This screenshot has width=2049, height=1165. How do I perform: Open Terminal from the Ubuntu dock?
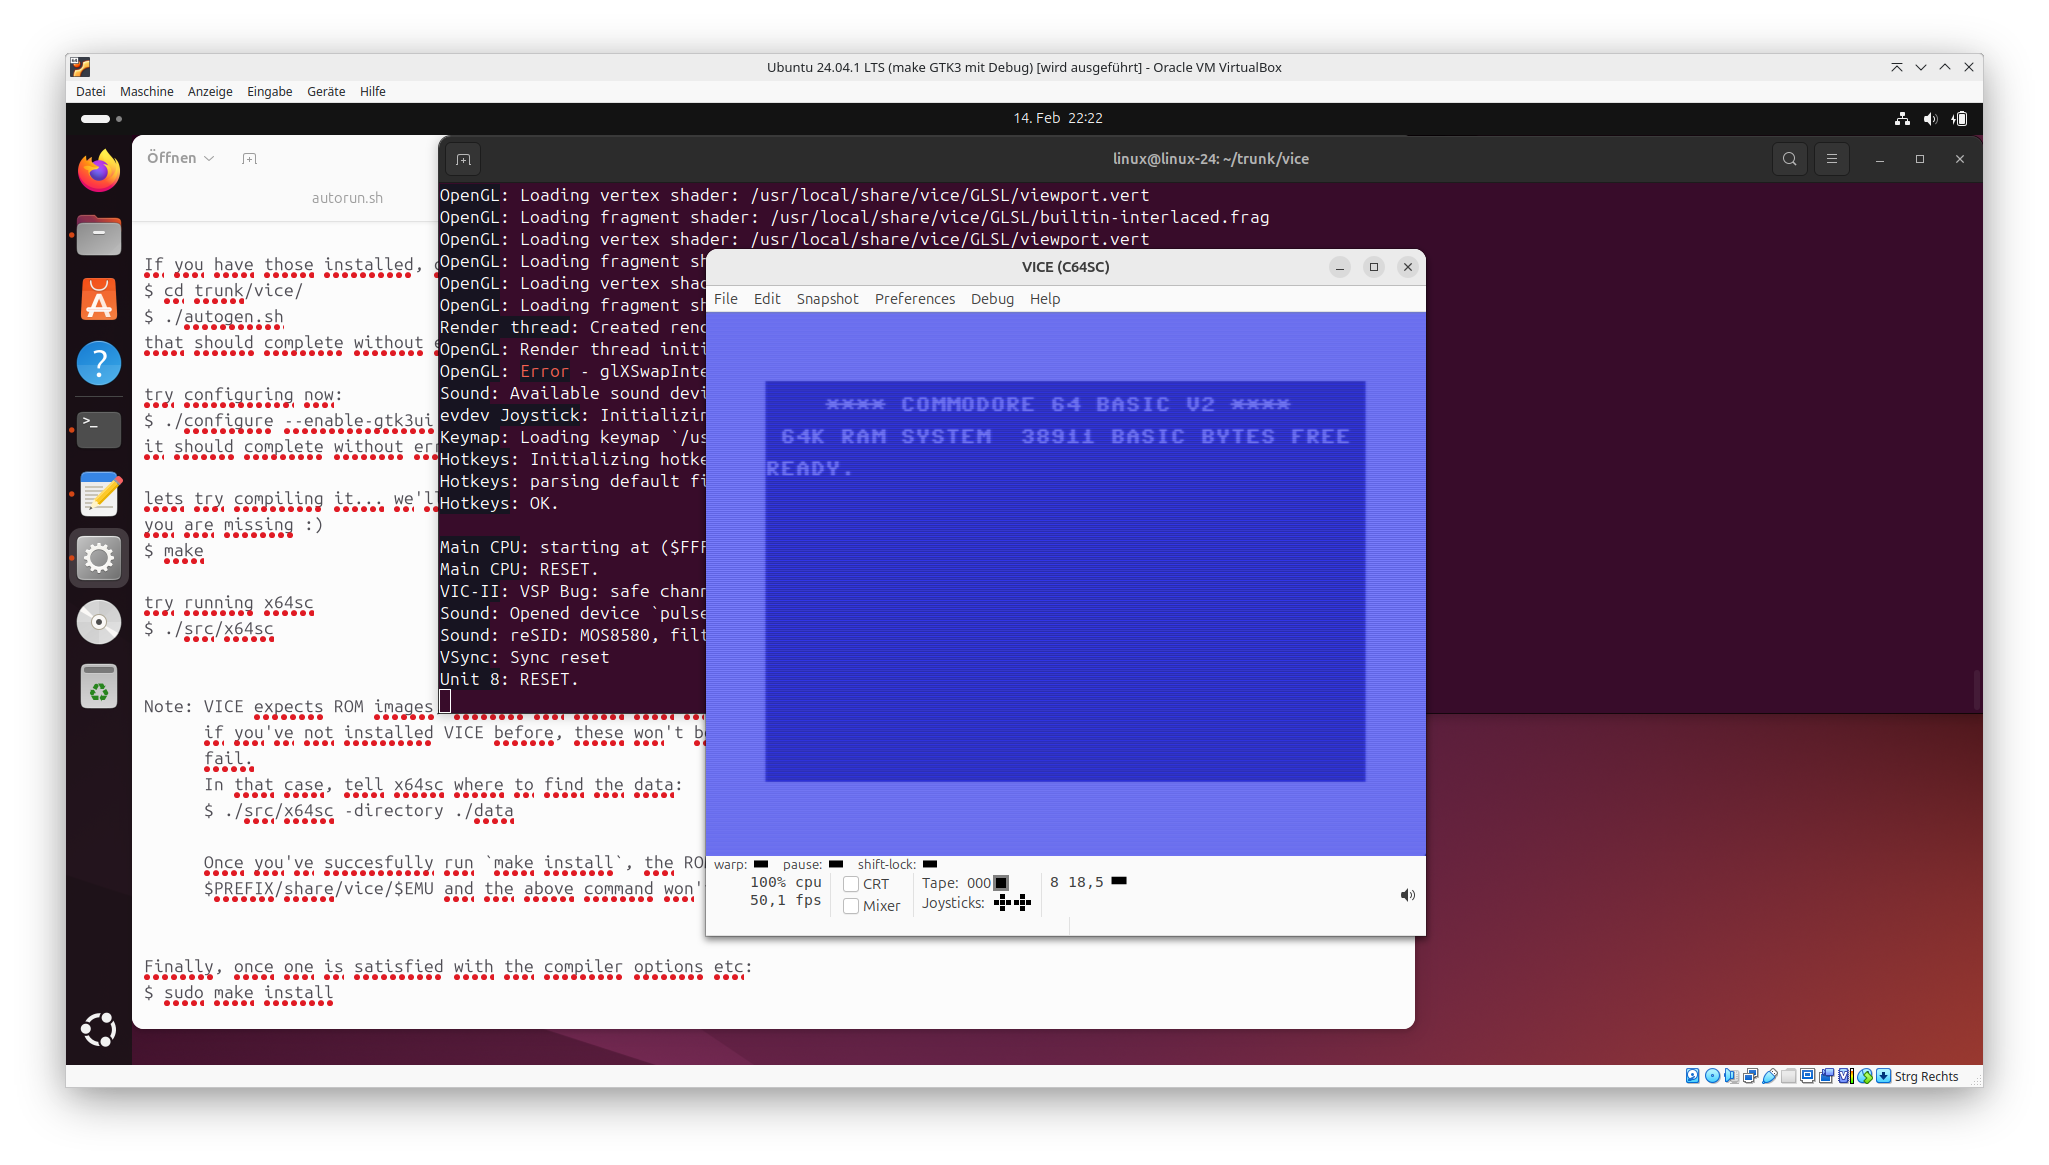(x=99, y=429)
